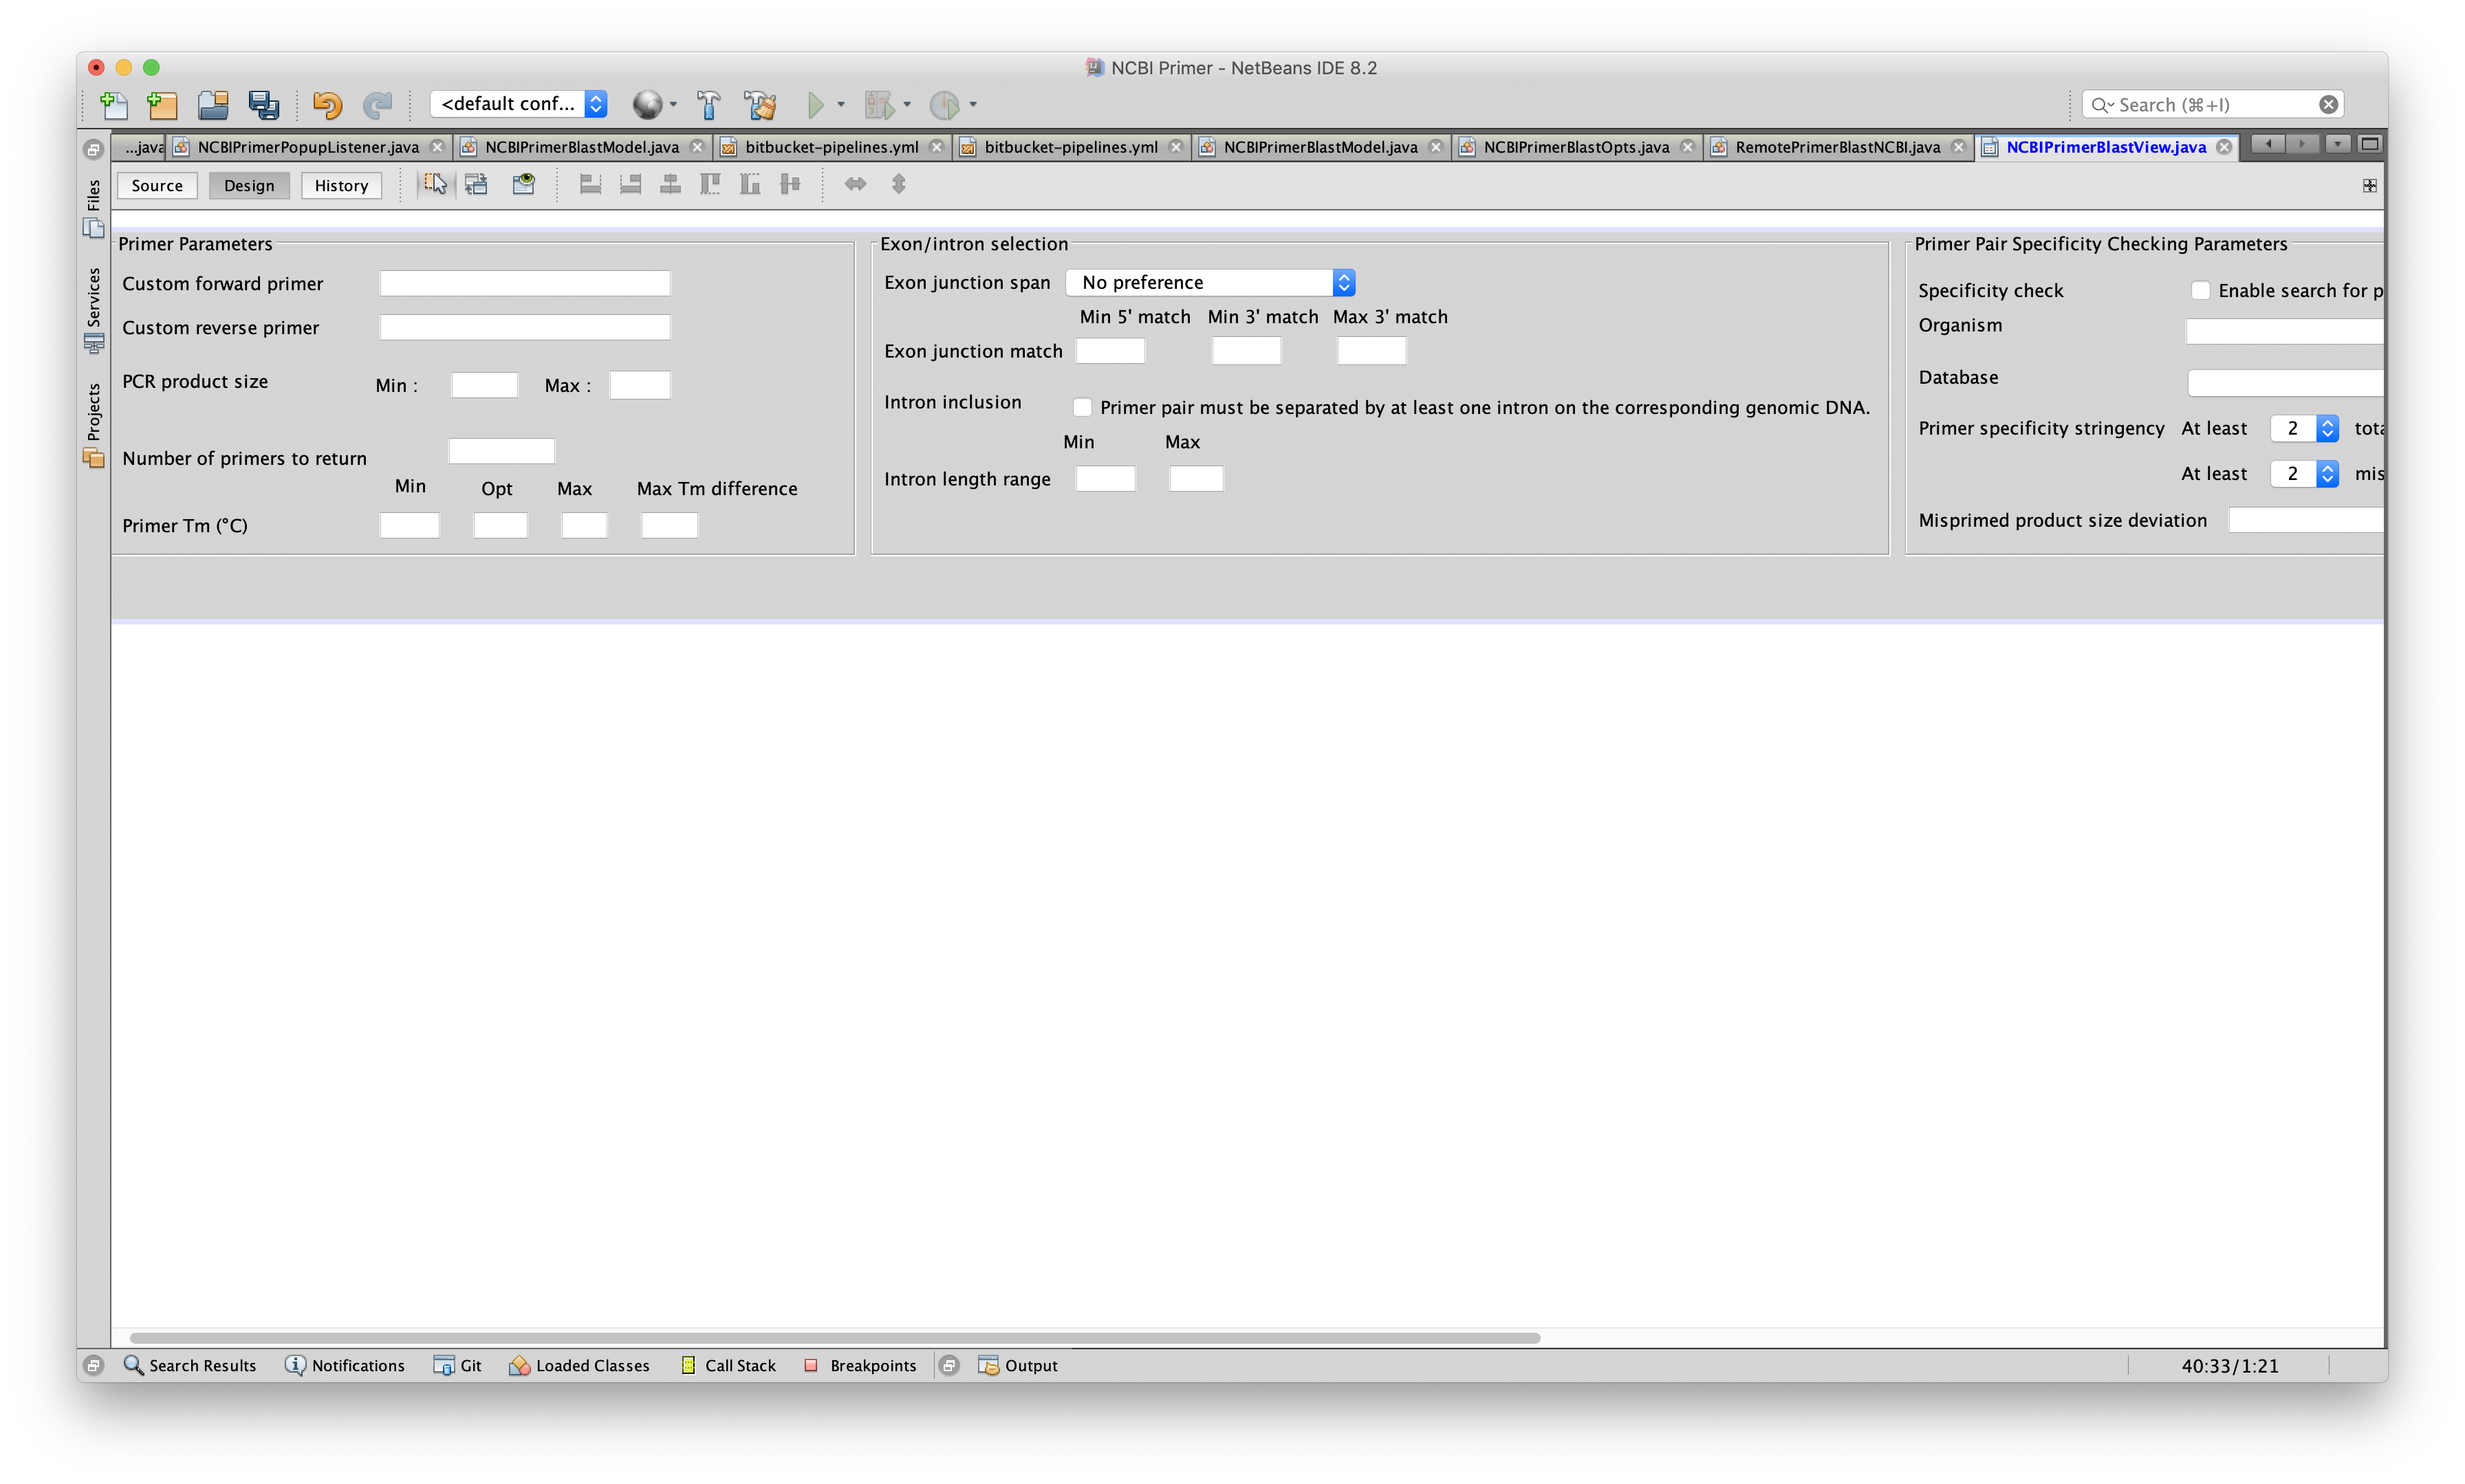This screenshot has width=2465, height=1484.
Task: Check the Specificity check checkbox
Action: pyautogui.click(x=2200, y=290)
